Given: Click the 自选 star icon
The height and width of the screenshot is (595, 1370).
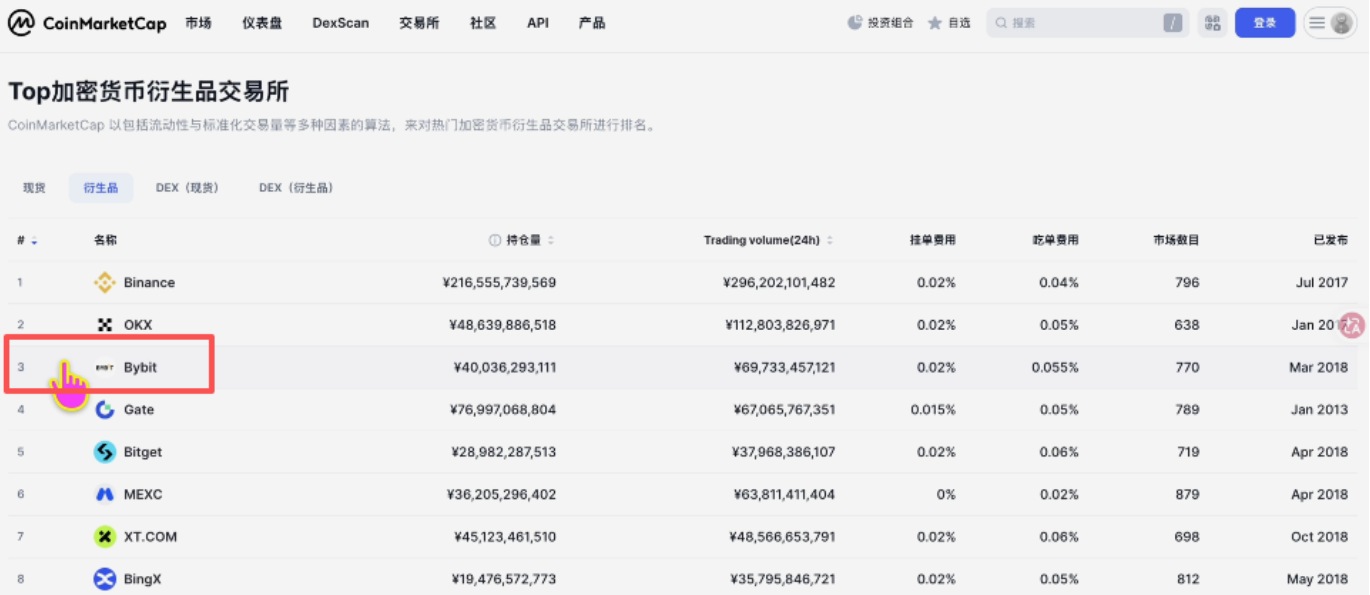Looking at the screenshot, I should coord(935,22).
